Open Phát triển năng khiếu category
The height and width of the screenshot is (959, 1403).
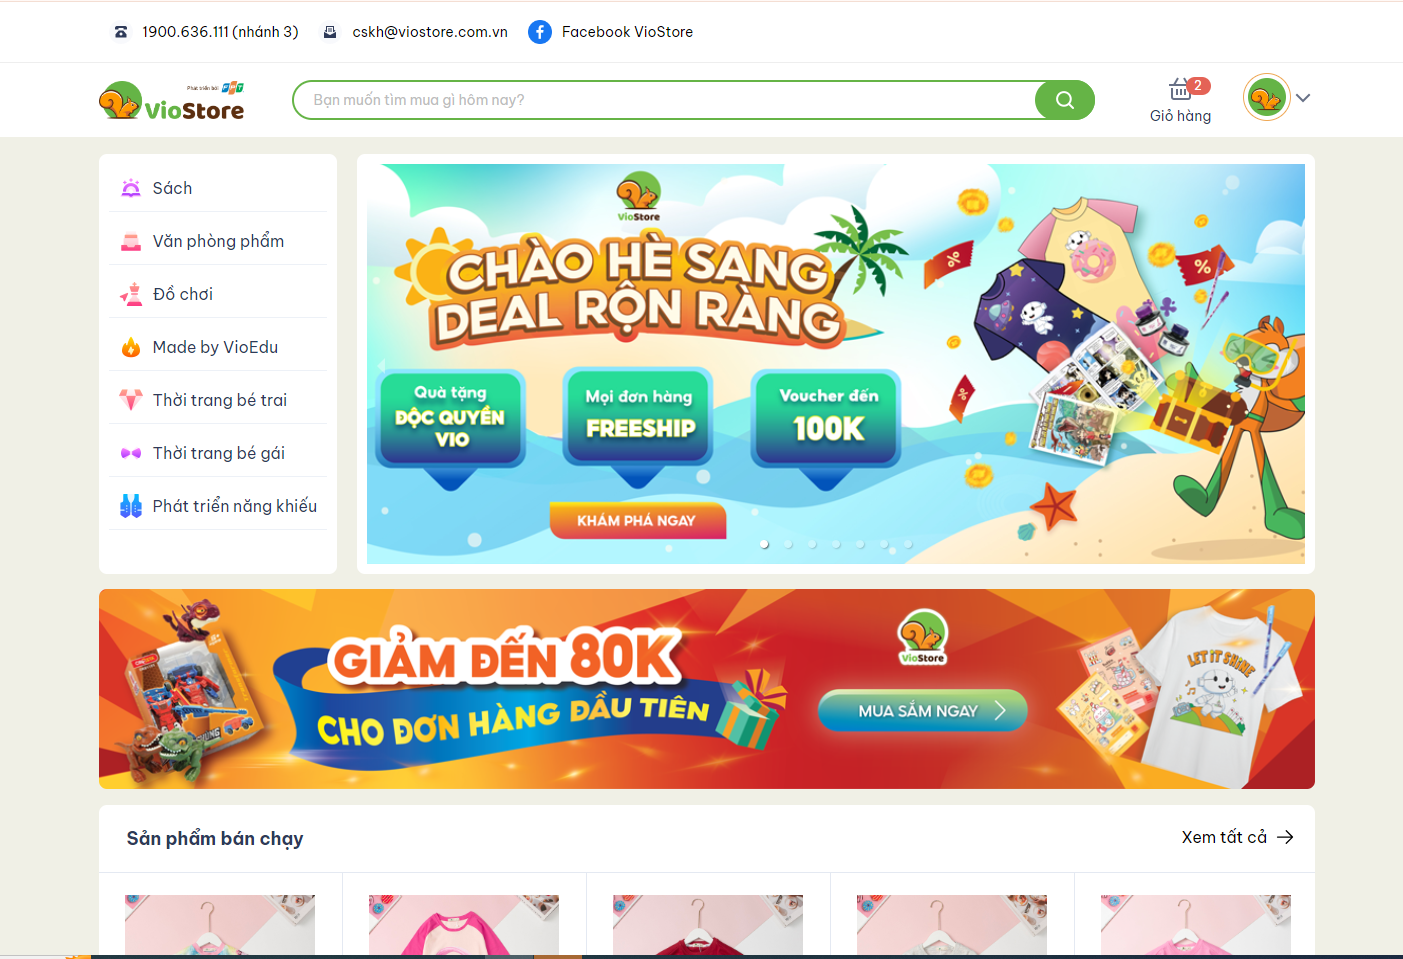click(218, 506)
